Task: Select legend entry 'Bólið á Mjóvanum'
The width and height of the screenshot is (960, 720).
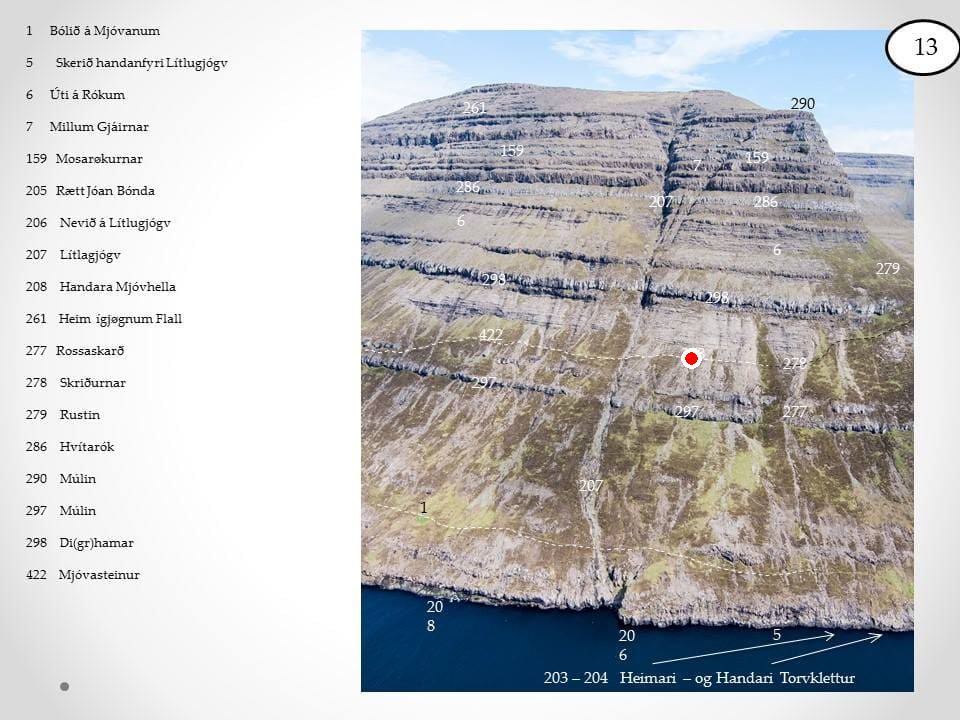Action: pos(104,31)
